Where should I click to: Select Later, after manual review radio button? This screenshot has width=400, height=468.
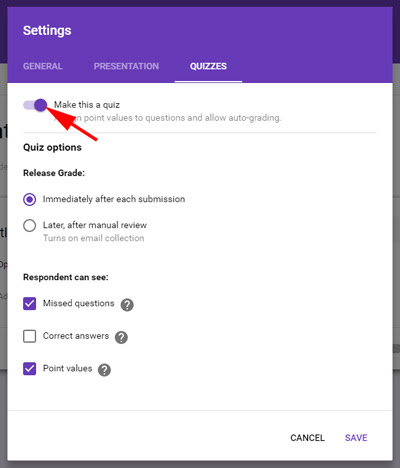[x=30, y=225]
